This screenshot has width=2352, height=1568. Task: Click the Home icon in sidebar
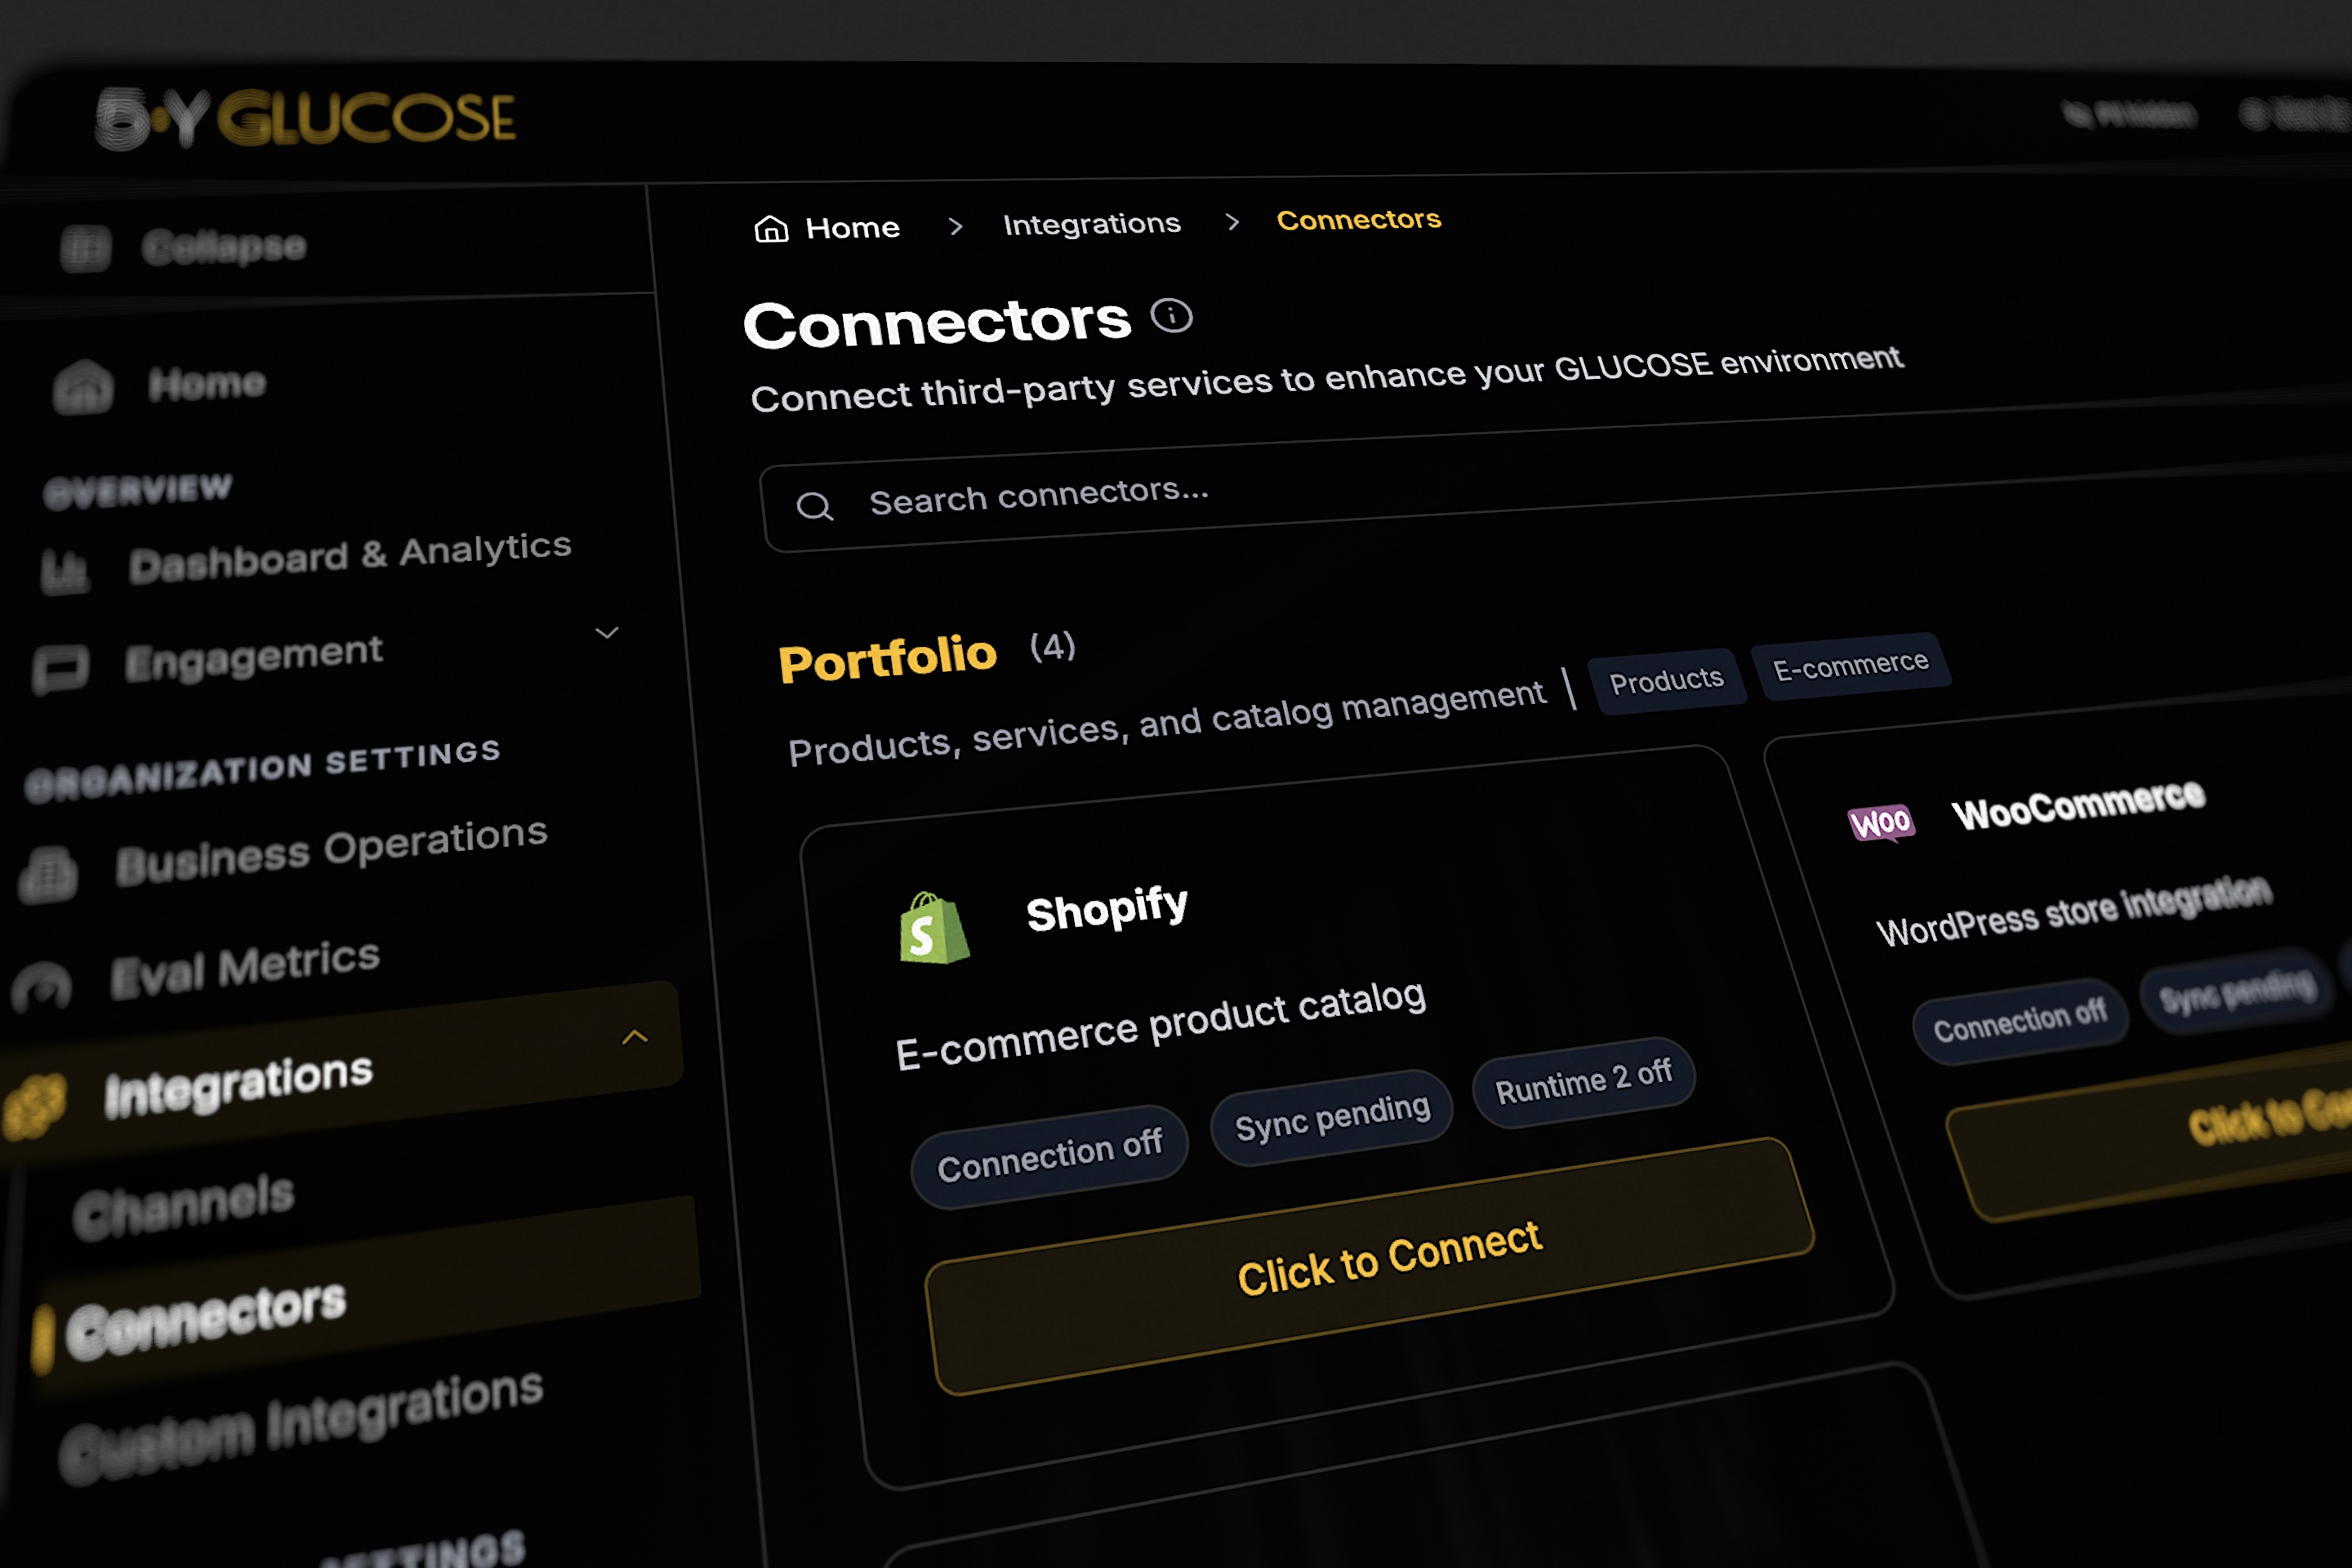click(84, 388)
